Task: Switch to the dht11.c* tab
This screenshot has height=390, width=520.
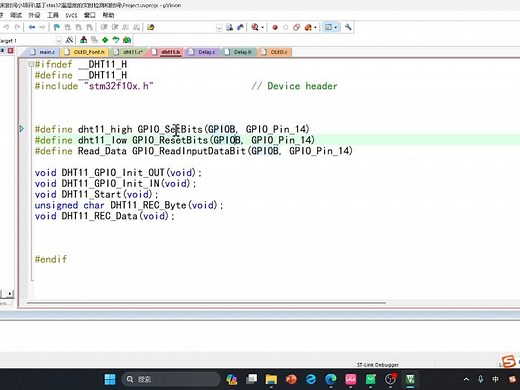Action: coord(129,52)
